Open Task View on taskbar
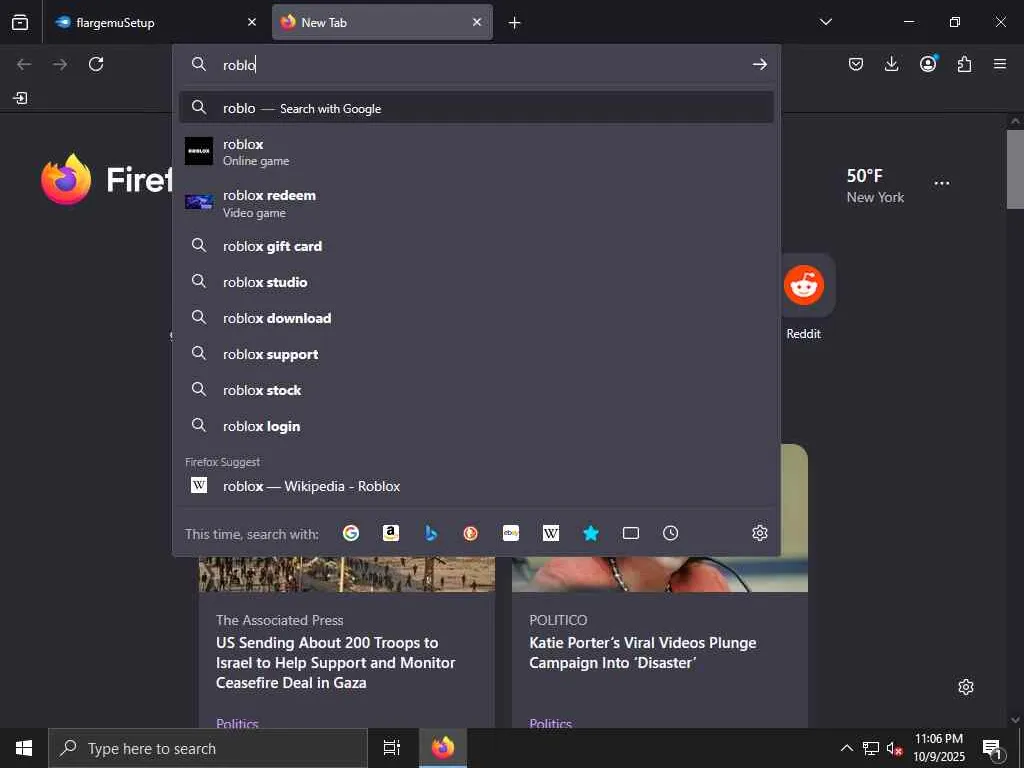 392,748
